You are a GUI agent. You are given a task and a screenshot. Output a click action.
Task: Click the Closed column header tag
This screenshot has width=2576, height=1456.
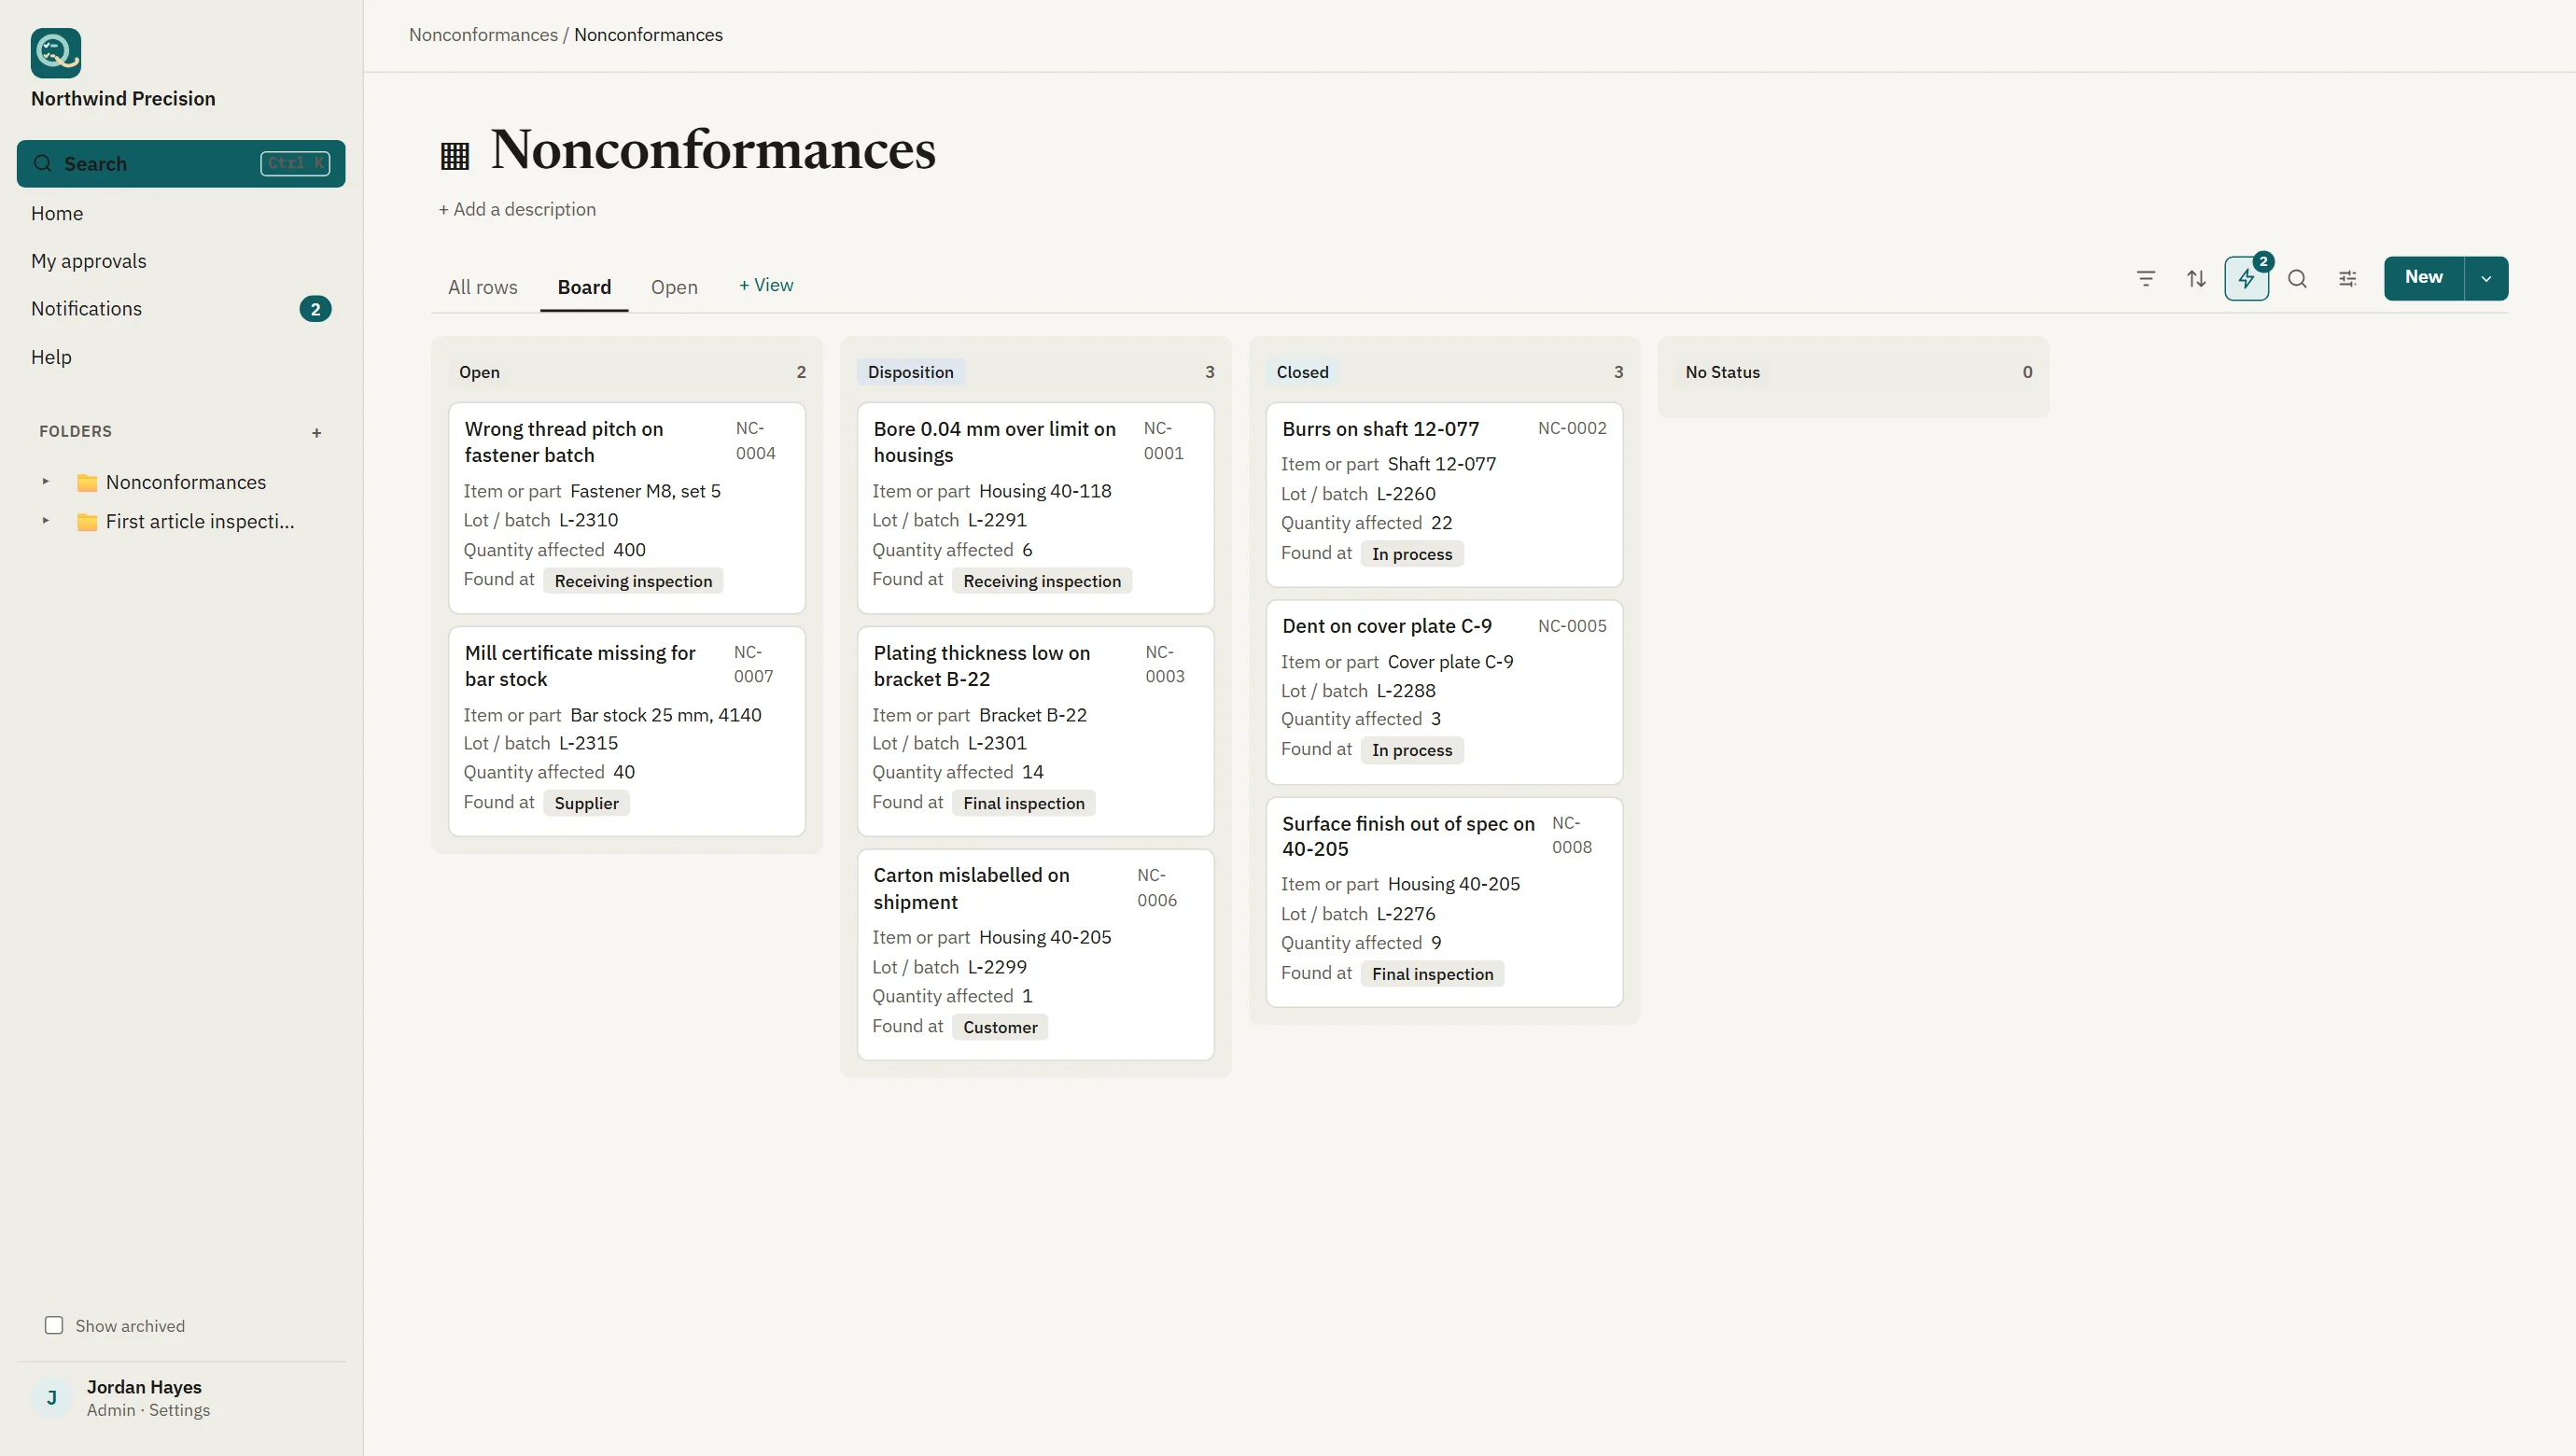(x=1303, y=372)
